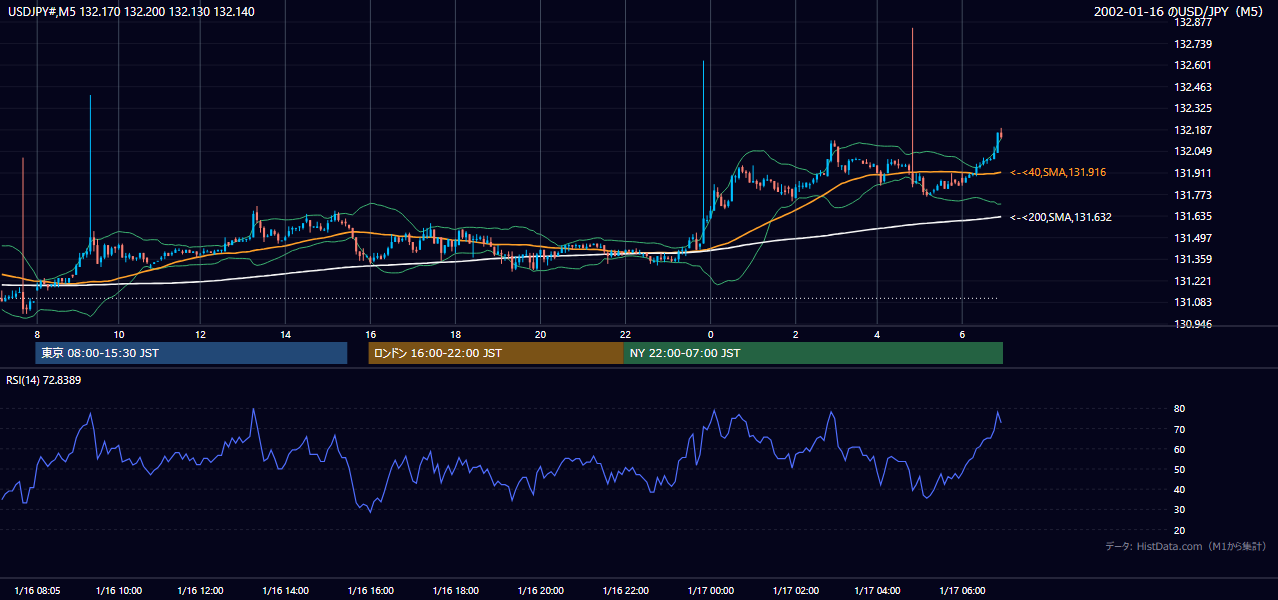Screen dimensions: 1278x600
Task: Click hour label 4 under price chart
Action: (877, 334)
